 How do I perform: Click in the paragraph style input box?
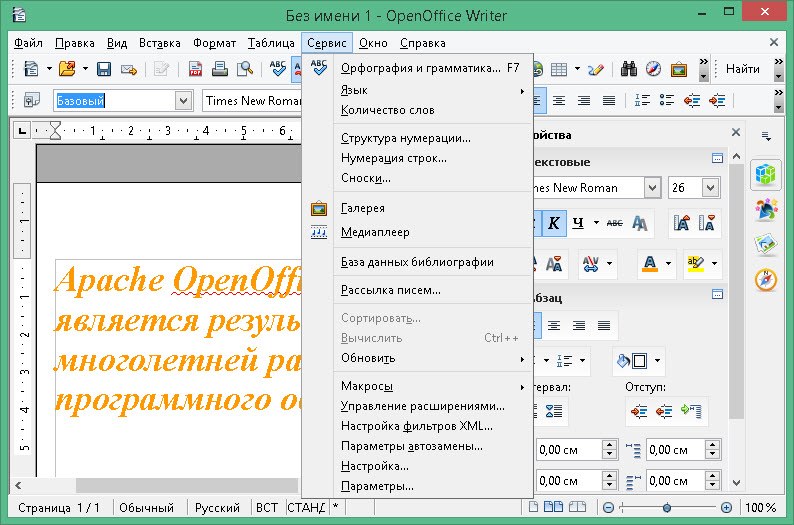[114, 100]
